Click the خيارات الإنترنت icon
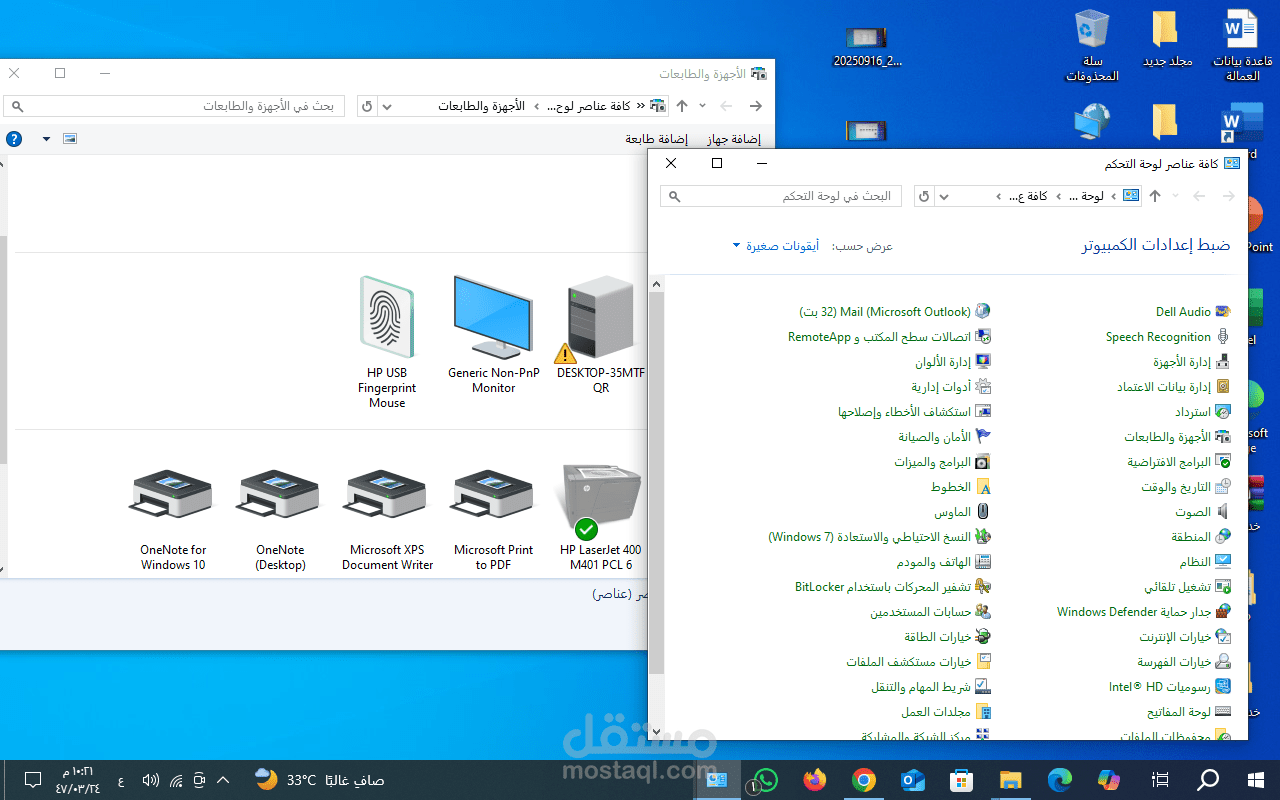This screenshot has height=800, width=1280. [1223, 637]
